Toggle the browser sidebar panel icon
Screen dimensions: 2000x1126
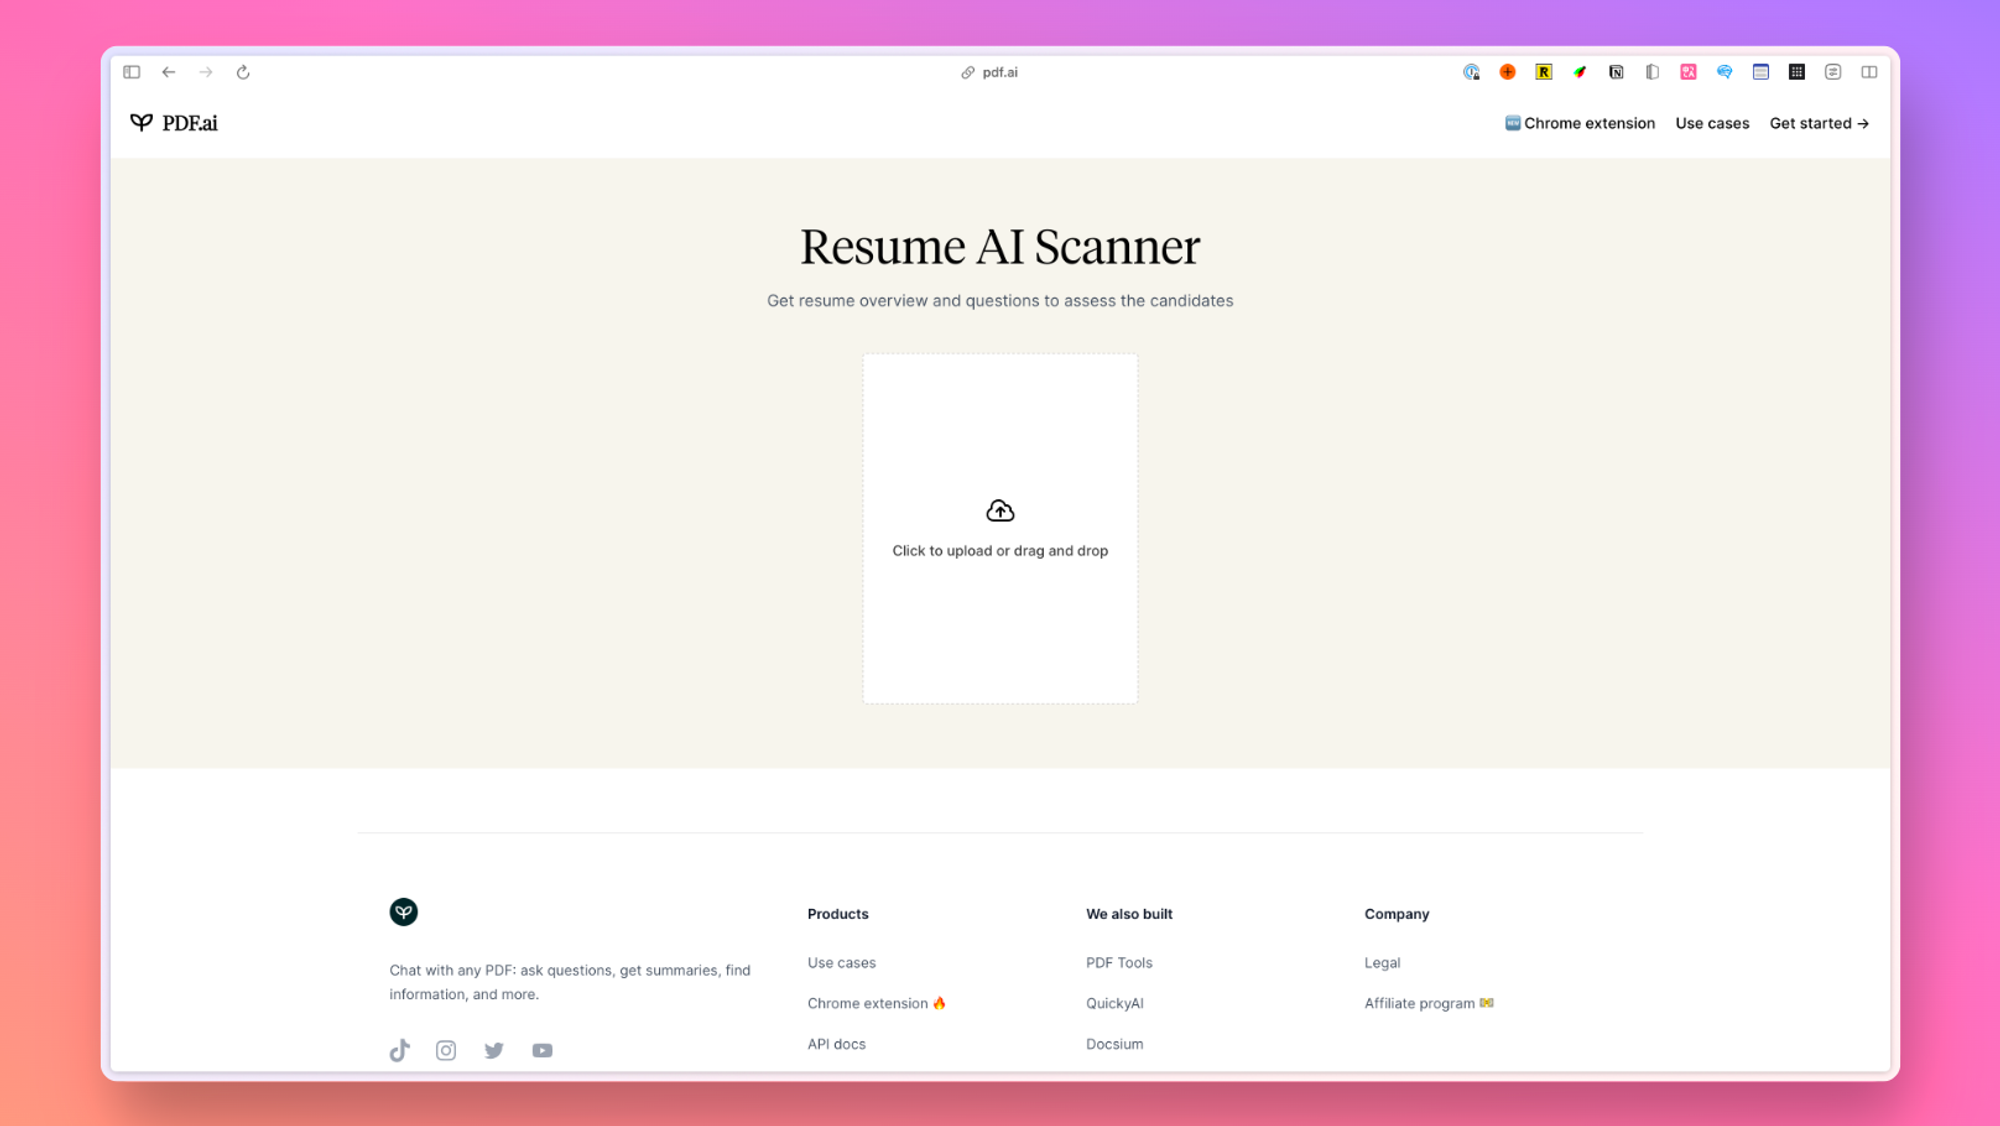coord(132,72)
